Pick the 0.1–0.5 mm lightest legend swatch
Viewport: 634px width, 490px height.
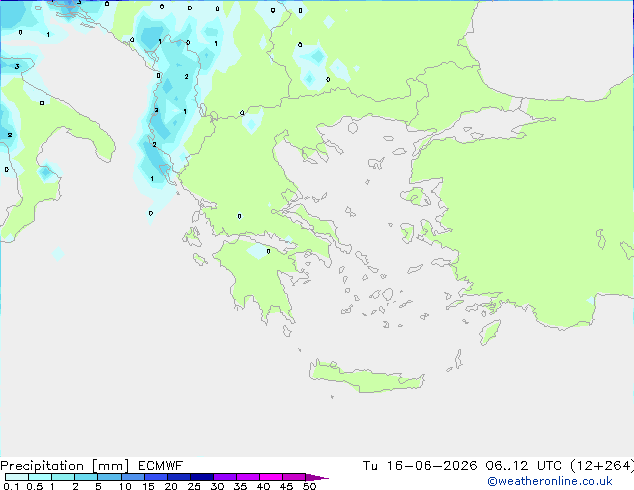pos(17,477)
